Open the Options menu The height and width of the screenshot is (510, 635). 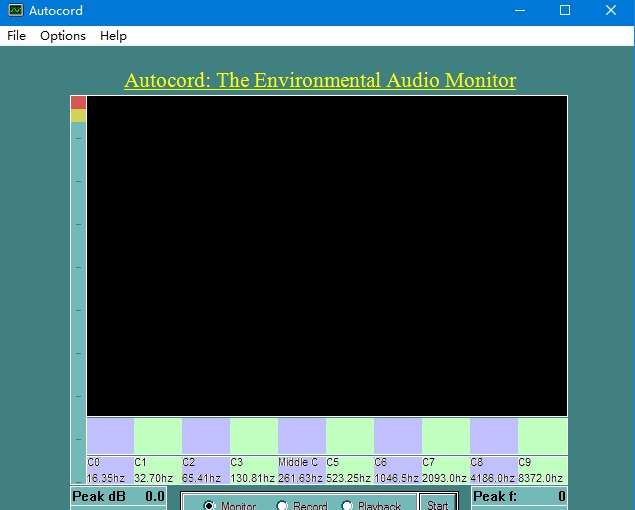(x=63, y=36)
